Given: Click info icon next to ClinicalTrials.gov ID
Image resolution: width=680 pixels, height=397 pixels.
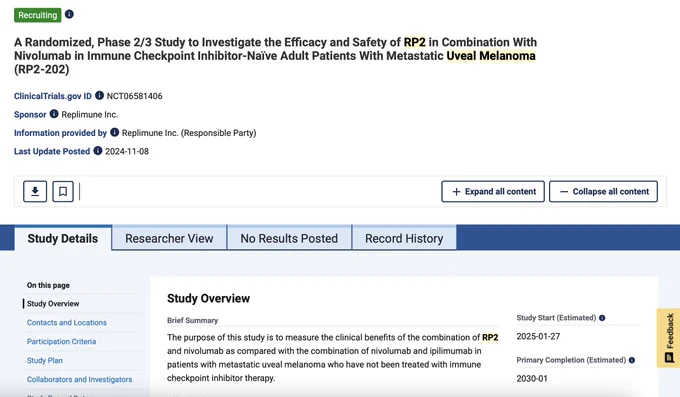Looking at the screenshot, I should [x=99, y=95].
